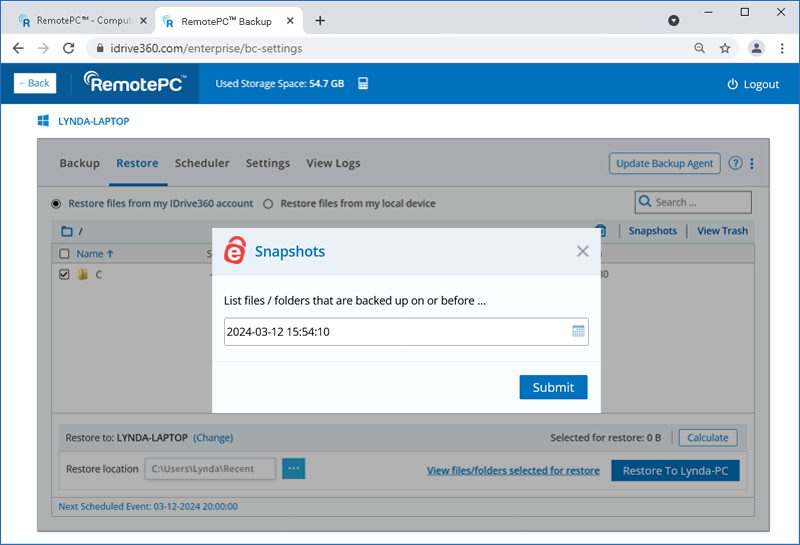Viewport: 800px width, 545px height.
Task: Open the three-dot more options menu
Action: [752, 164]
